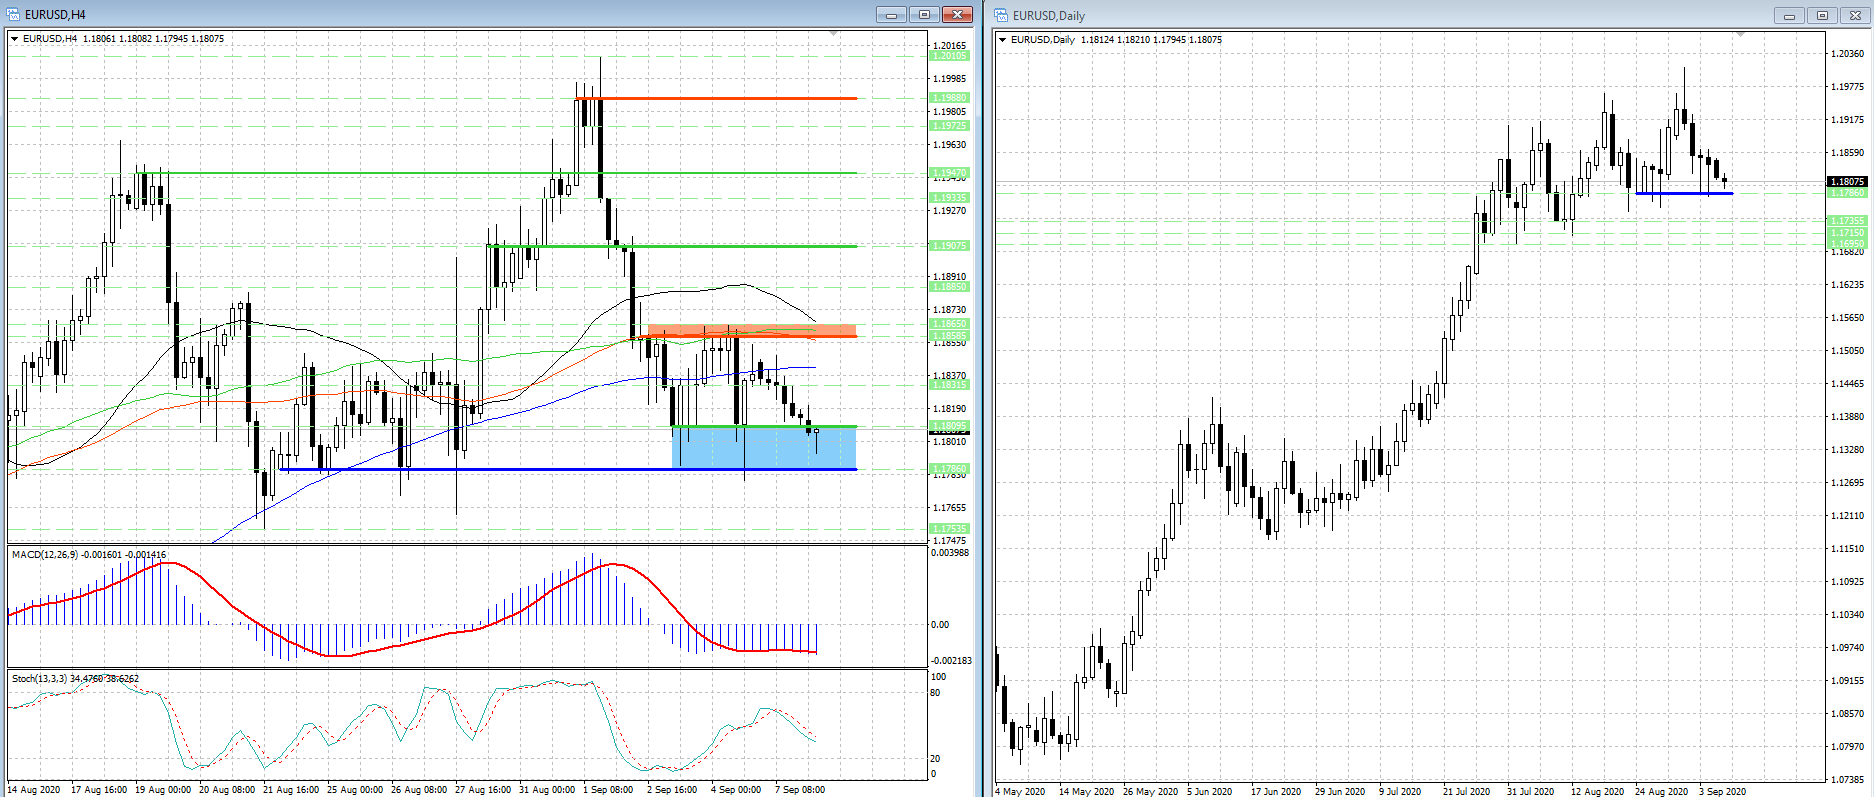Click the Daily chart shift marker triangle
The image size is (1874, 797).
[1740, 35]
